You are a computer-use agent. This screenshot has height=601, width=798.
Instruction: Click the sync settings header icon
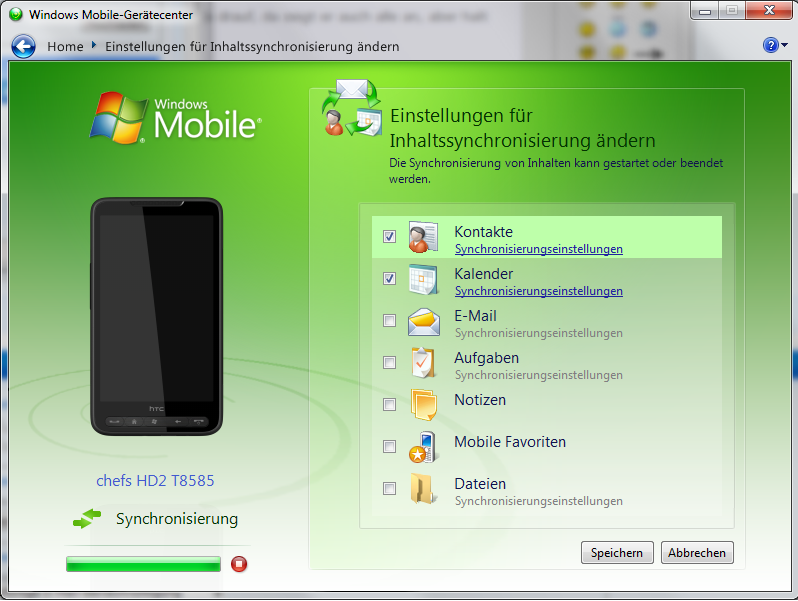click(x=352, y=107)
